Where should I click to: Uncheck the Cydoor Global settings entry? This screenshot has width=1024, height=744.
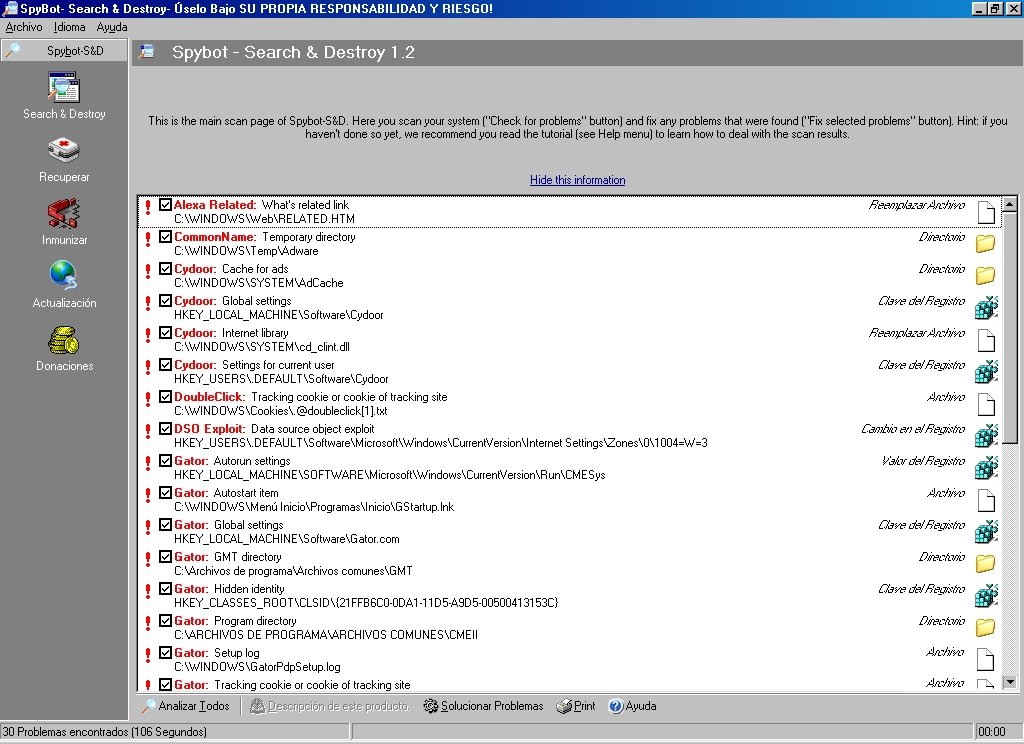point(165,300)
